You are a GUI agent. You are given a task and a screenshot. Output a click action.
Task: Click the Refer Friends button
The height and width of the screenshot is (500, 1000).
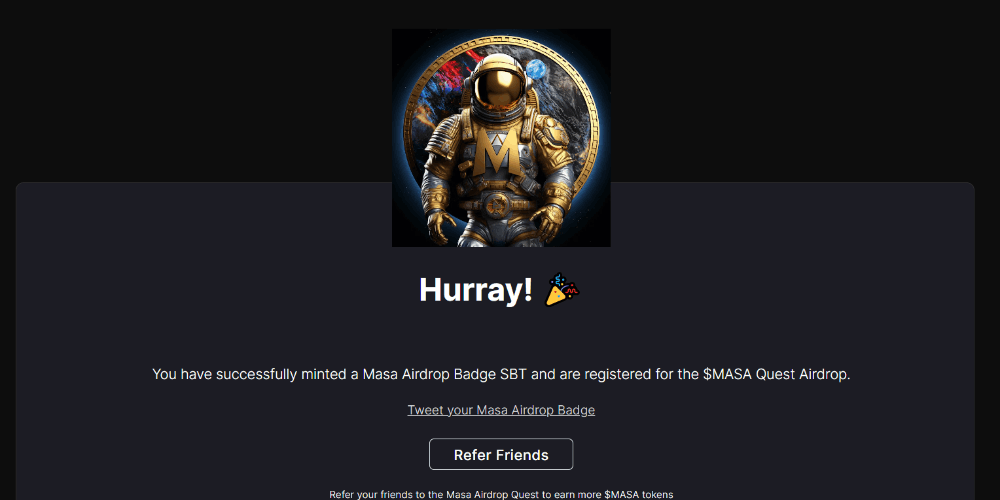[501, 454]
